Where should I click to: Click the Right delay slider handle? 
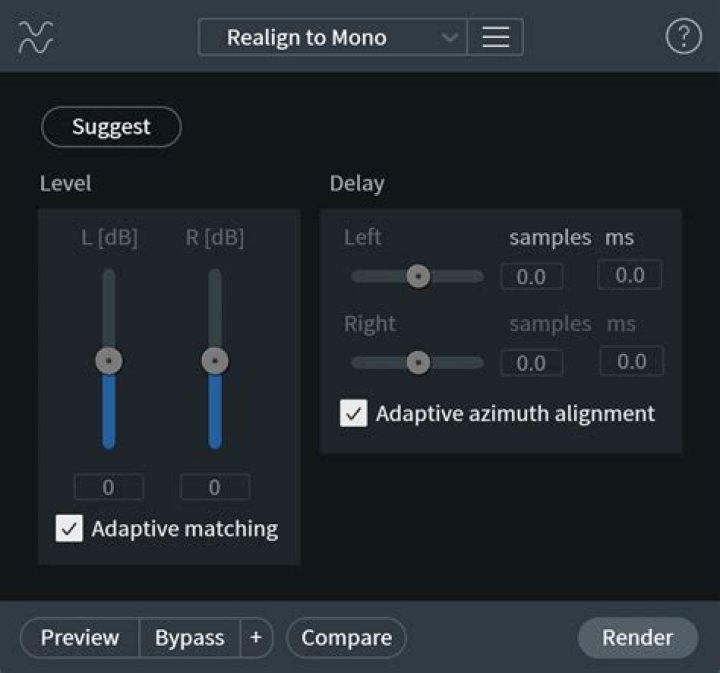pyautogui.click(x=418, y=362)
